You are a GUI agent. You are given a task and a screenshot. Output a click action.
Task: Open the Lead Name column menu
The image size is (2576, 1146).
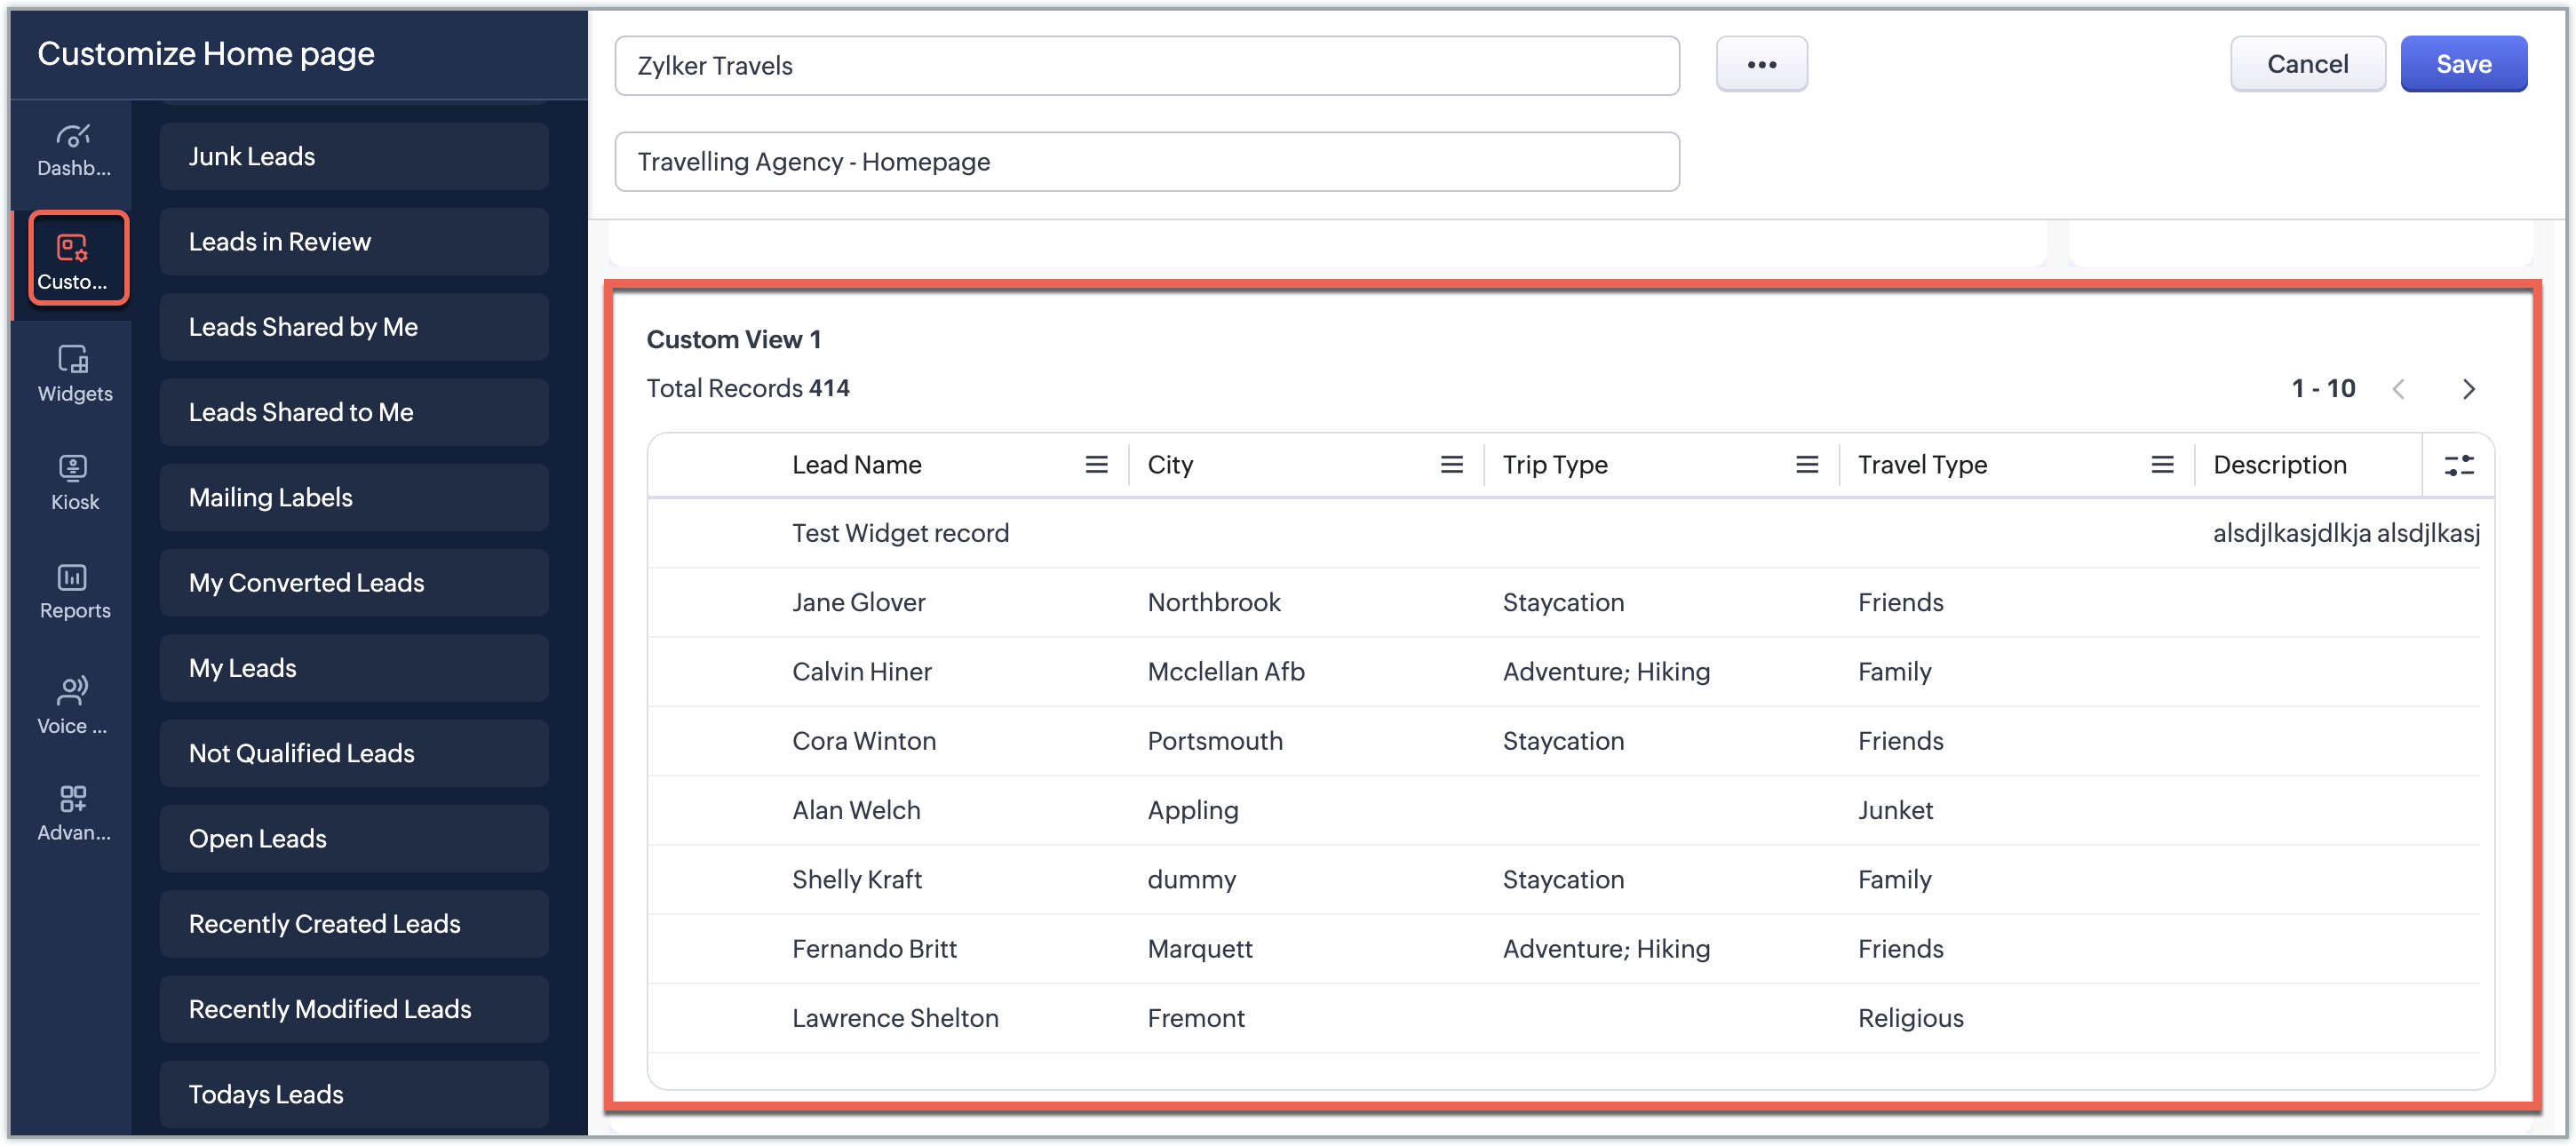(x=1096, y=465)
